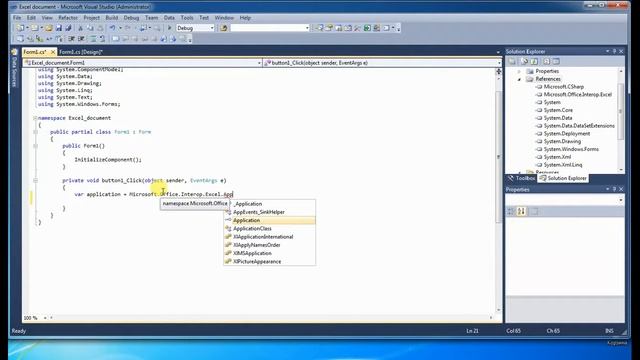Select Microsoft.Office.Interop.Excel reference

tap(578, 95)
